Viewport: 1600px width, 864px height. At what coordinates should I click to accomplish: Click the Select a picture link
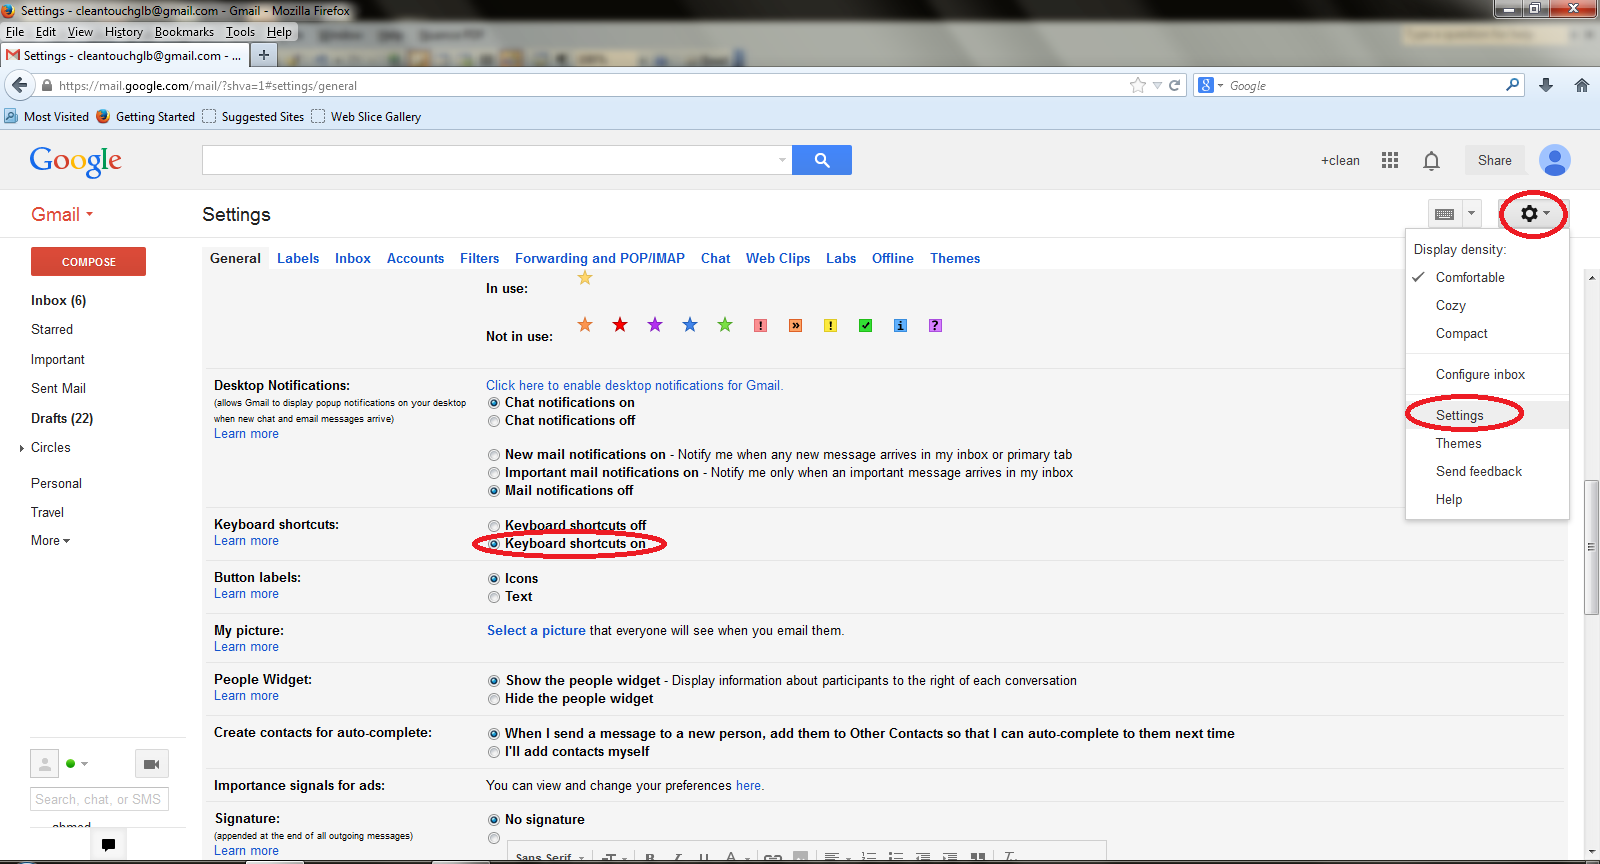536,631
